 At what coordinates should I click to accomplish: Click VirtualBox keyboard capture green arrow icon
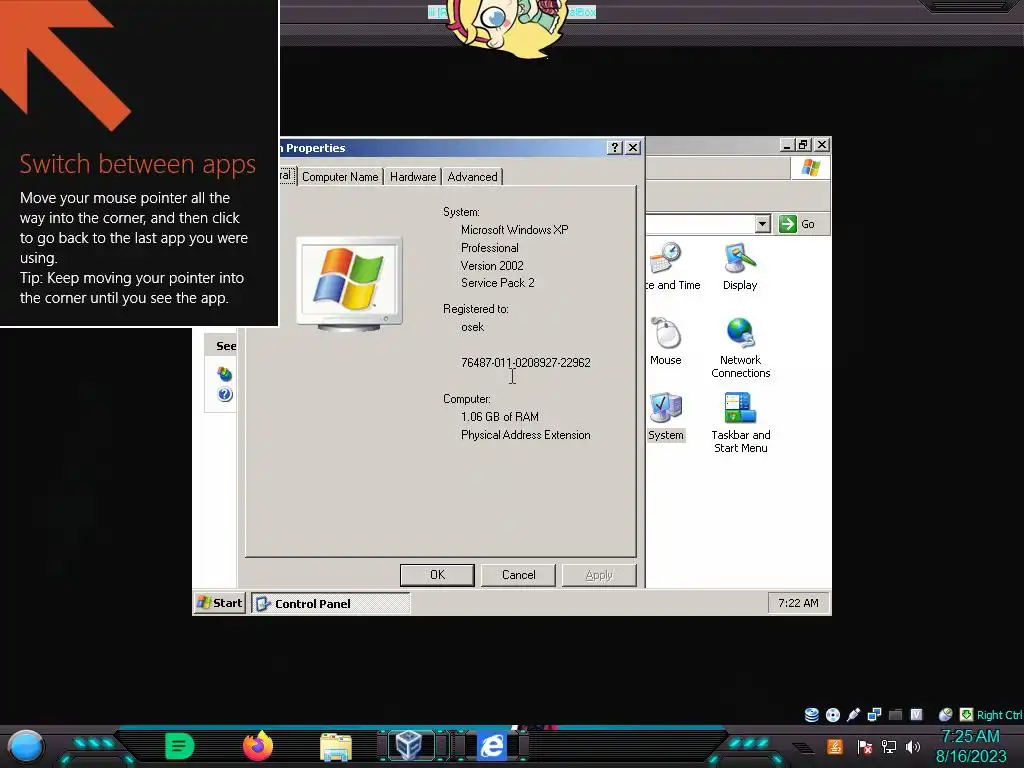tap(967, 714)
